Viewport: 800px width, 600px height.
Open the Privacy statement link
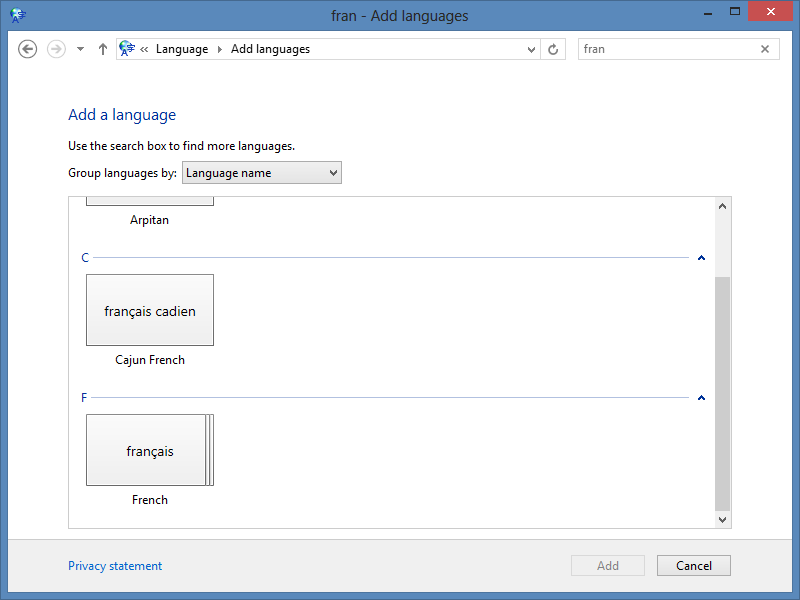[x=115, y=566]
